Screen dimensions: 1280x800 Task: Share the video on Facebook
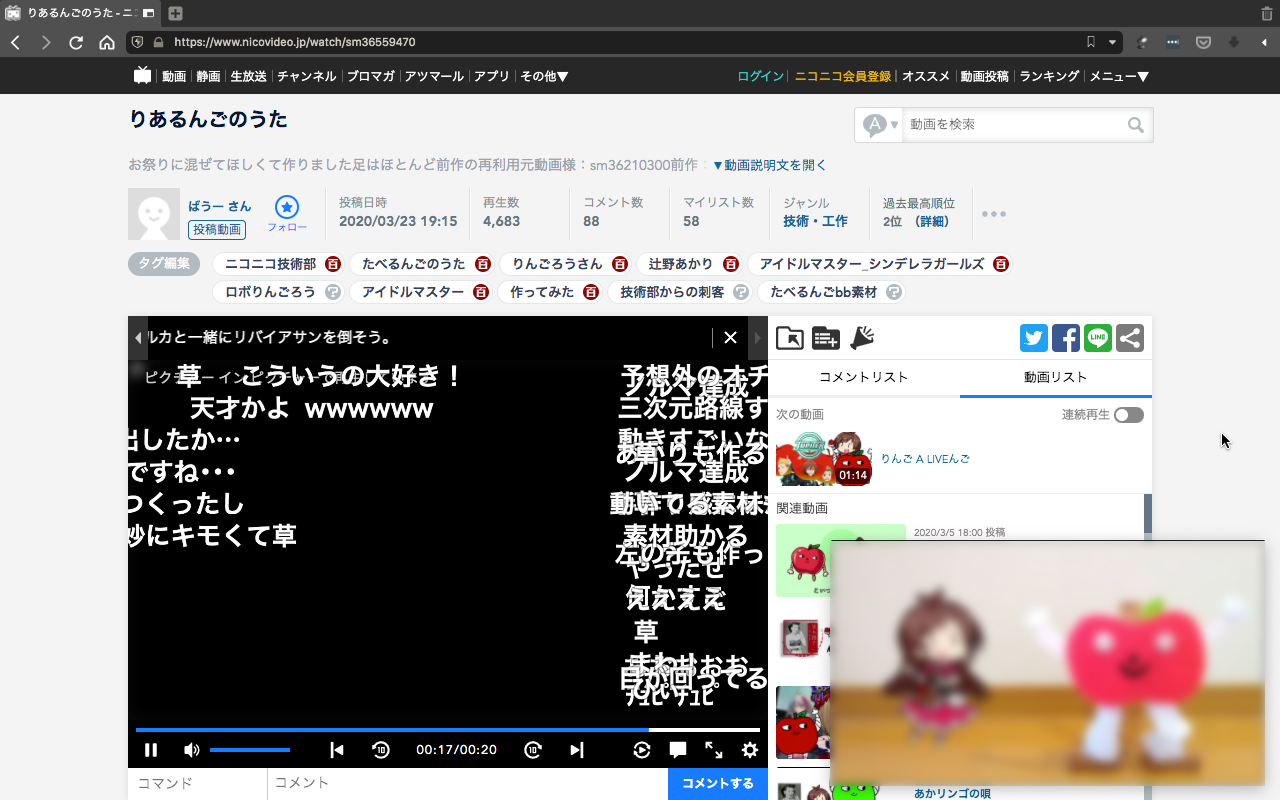[1066, 338]
